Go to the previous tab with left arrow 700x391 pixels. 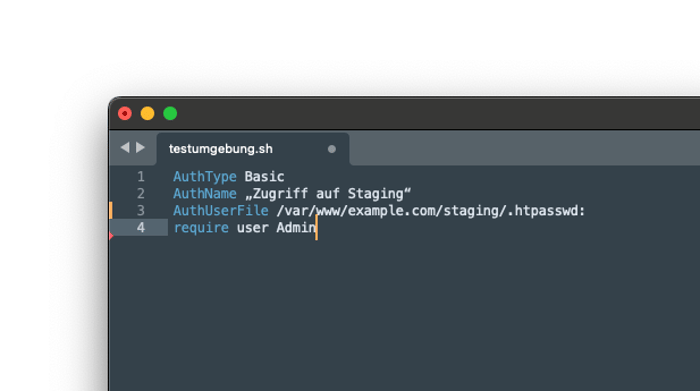(125, 147)
